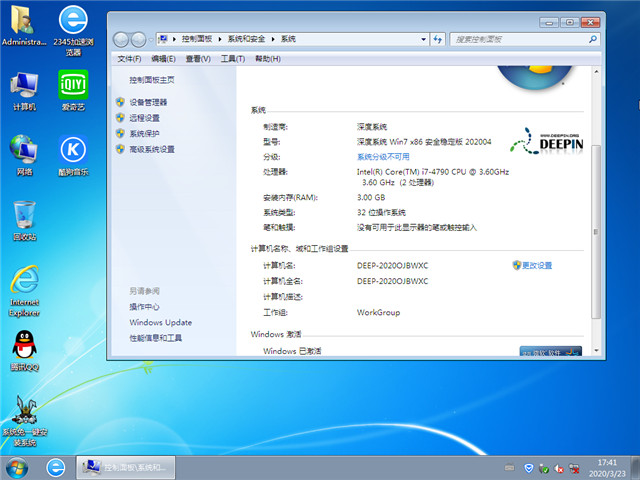
Task: Open 高级系统设置 in sidebar
Action: point(152,149)
